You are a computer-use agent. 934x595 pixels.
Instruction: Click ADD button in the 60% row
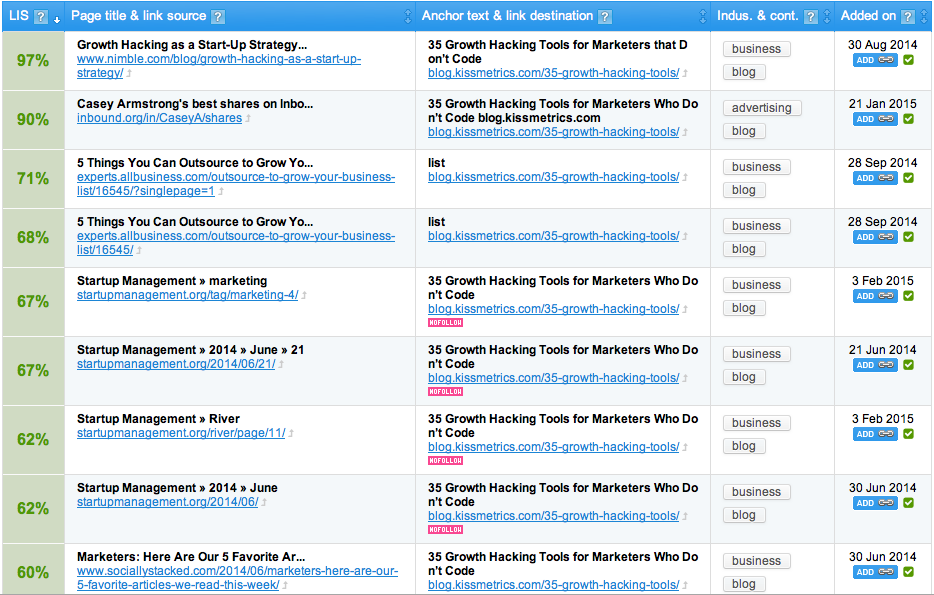click(x=875, y=572)
